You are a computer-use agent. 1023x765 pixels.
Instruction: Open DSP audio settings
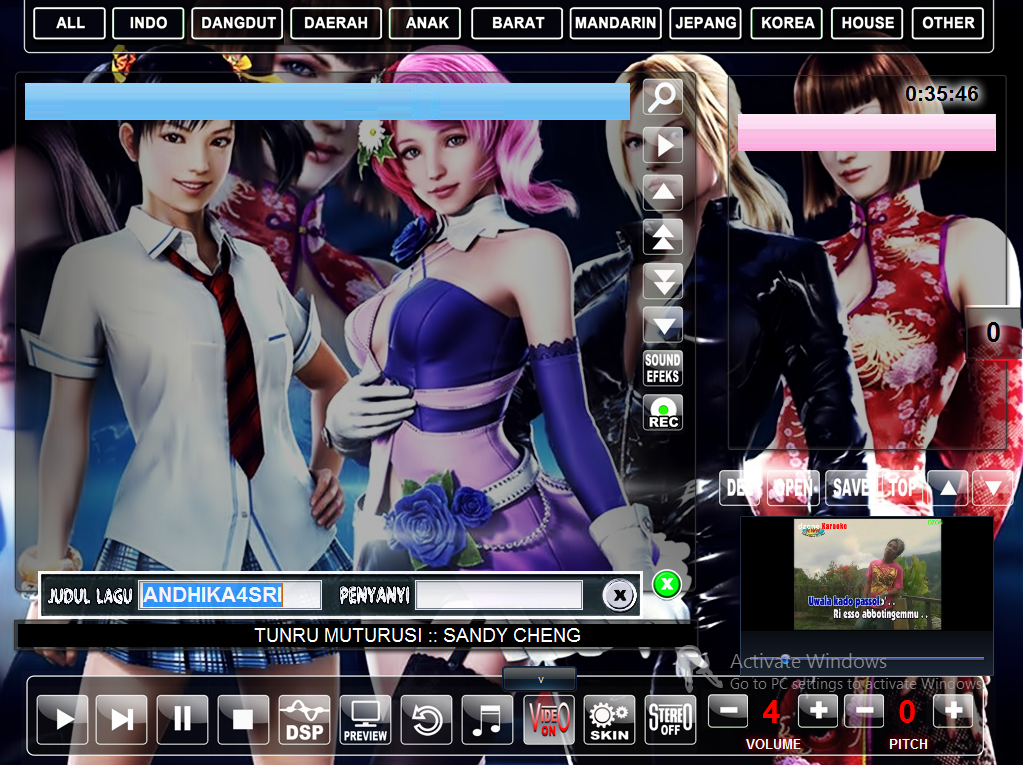pyautogui.click(x=304, y=719)
